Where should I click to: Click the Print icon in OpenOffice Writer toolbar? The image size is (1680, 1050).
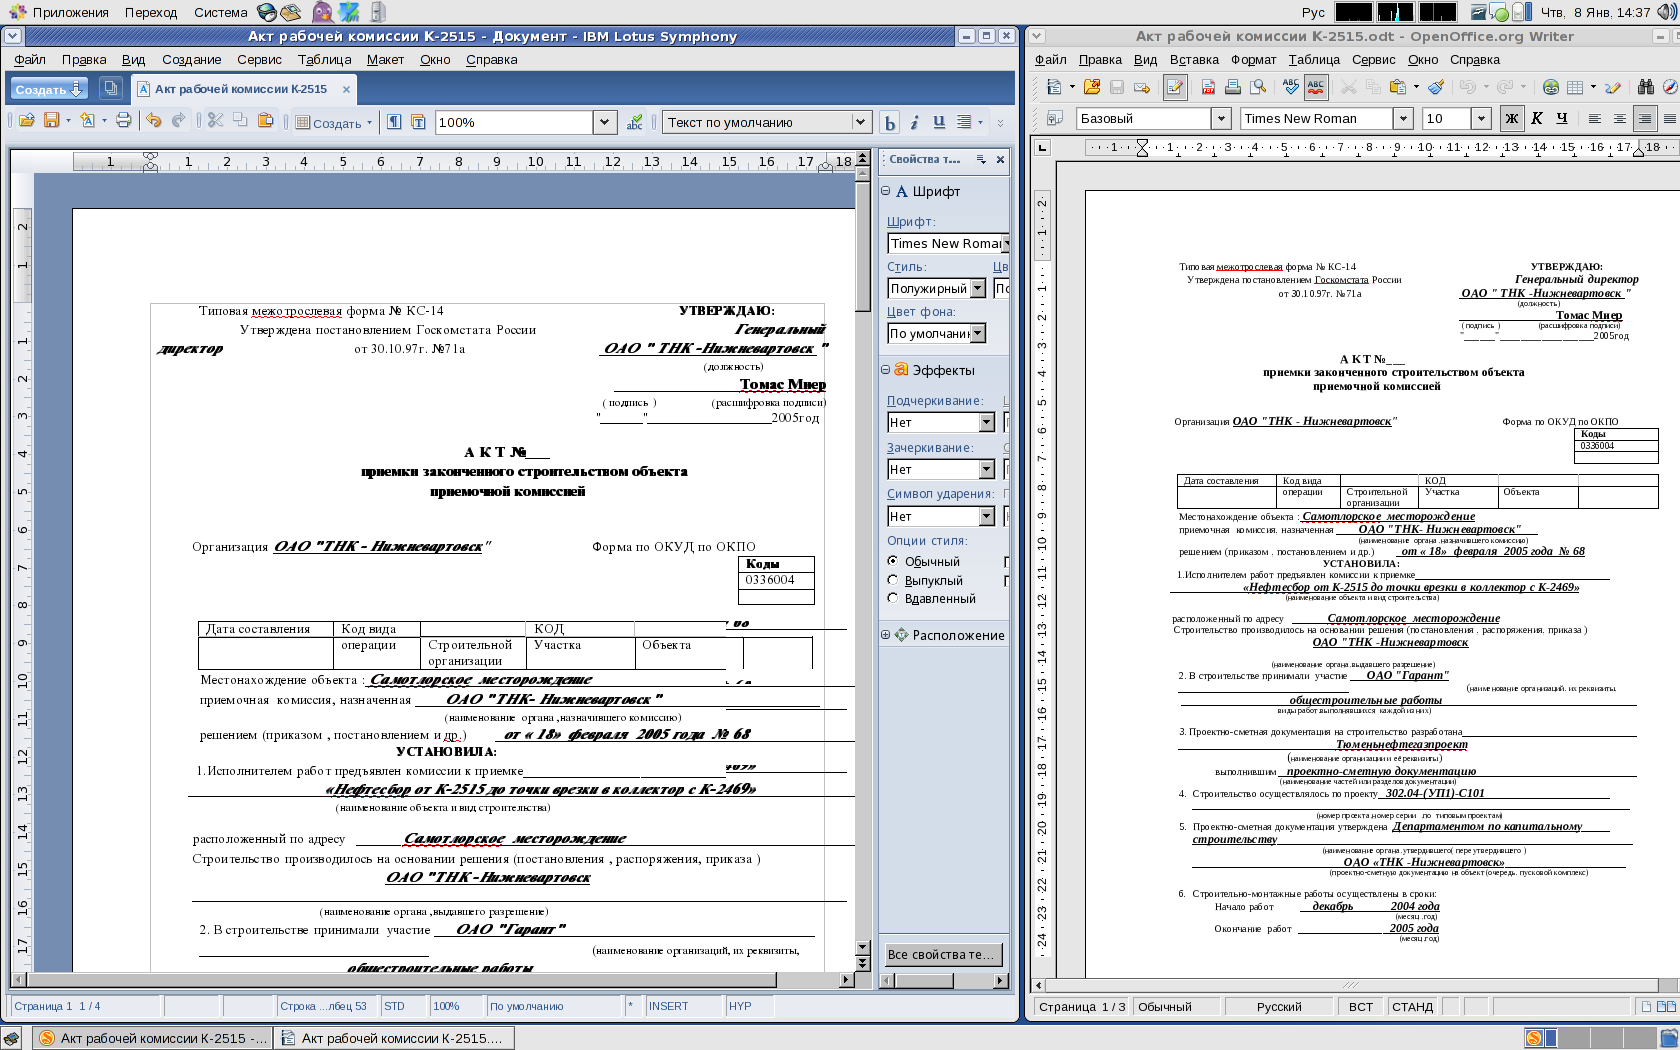[1233, 87]
